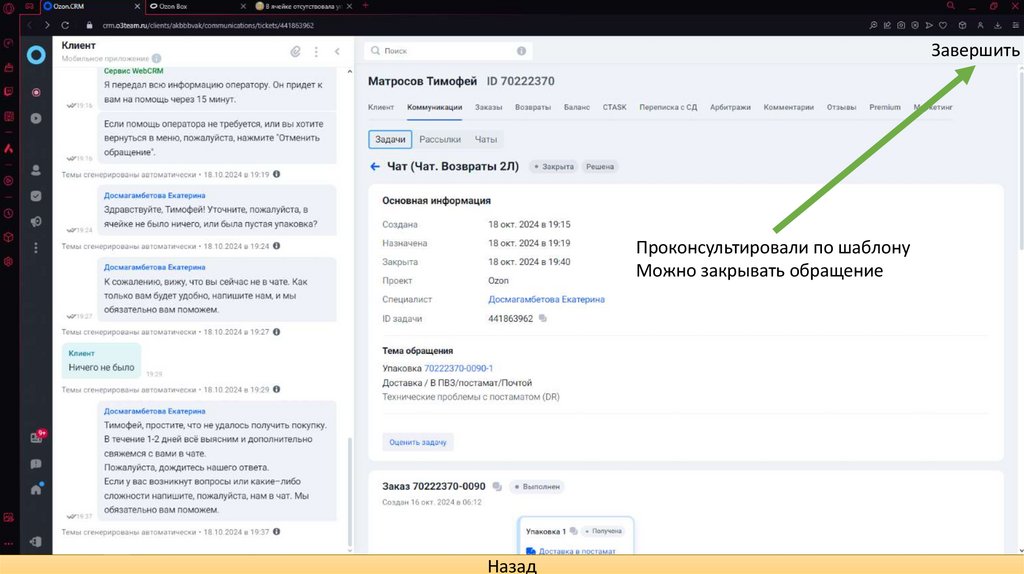Reload the page with the browser refresh icon
Screen dimensions: 1024x574
coord(65,25)
